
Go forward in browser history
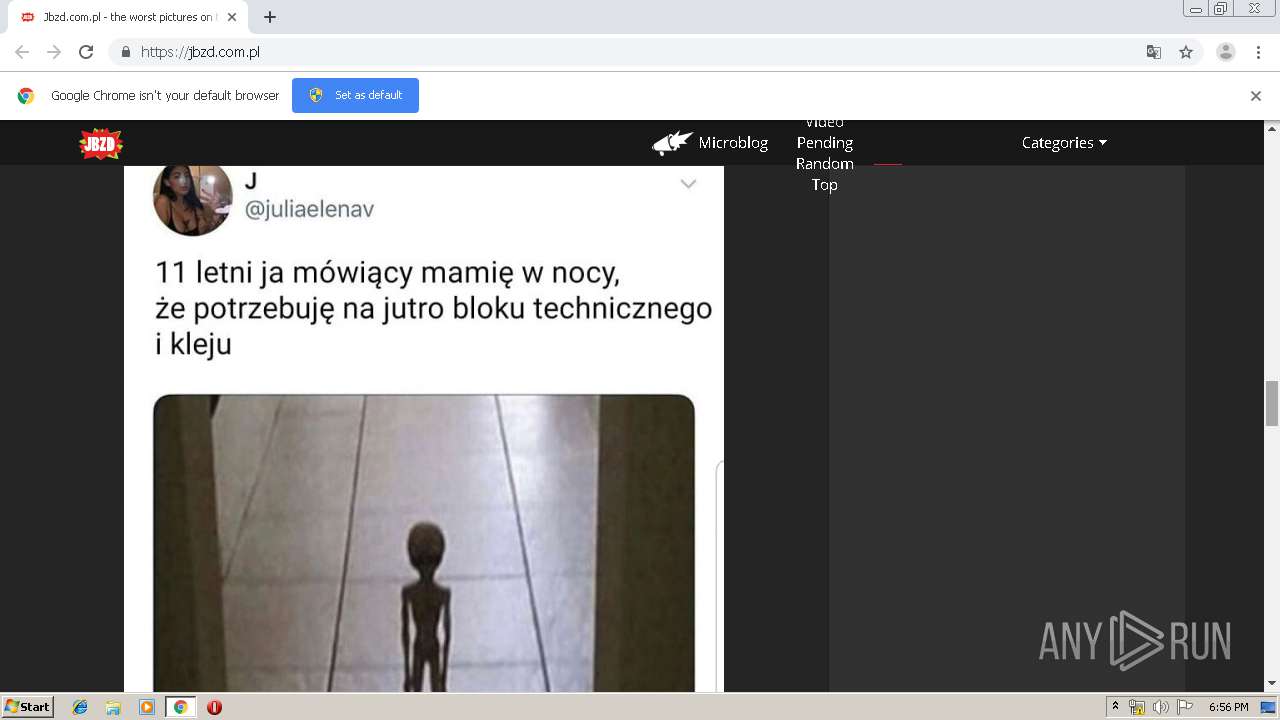tap(54, 52)
